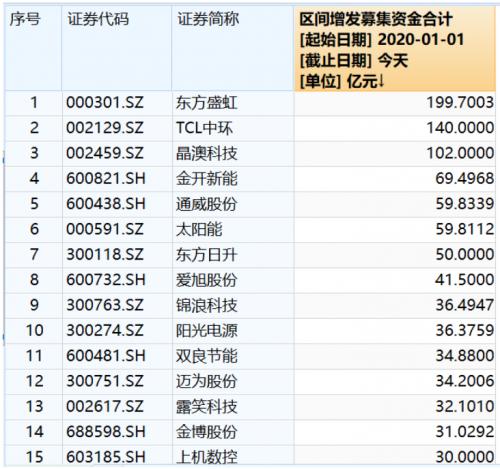Click the 东方日升 name cell
Image resolution: width=500 pixels, height=469 pixels.
207,255
